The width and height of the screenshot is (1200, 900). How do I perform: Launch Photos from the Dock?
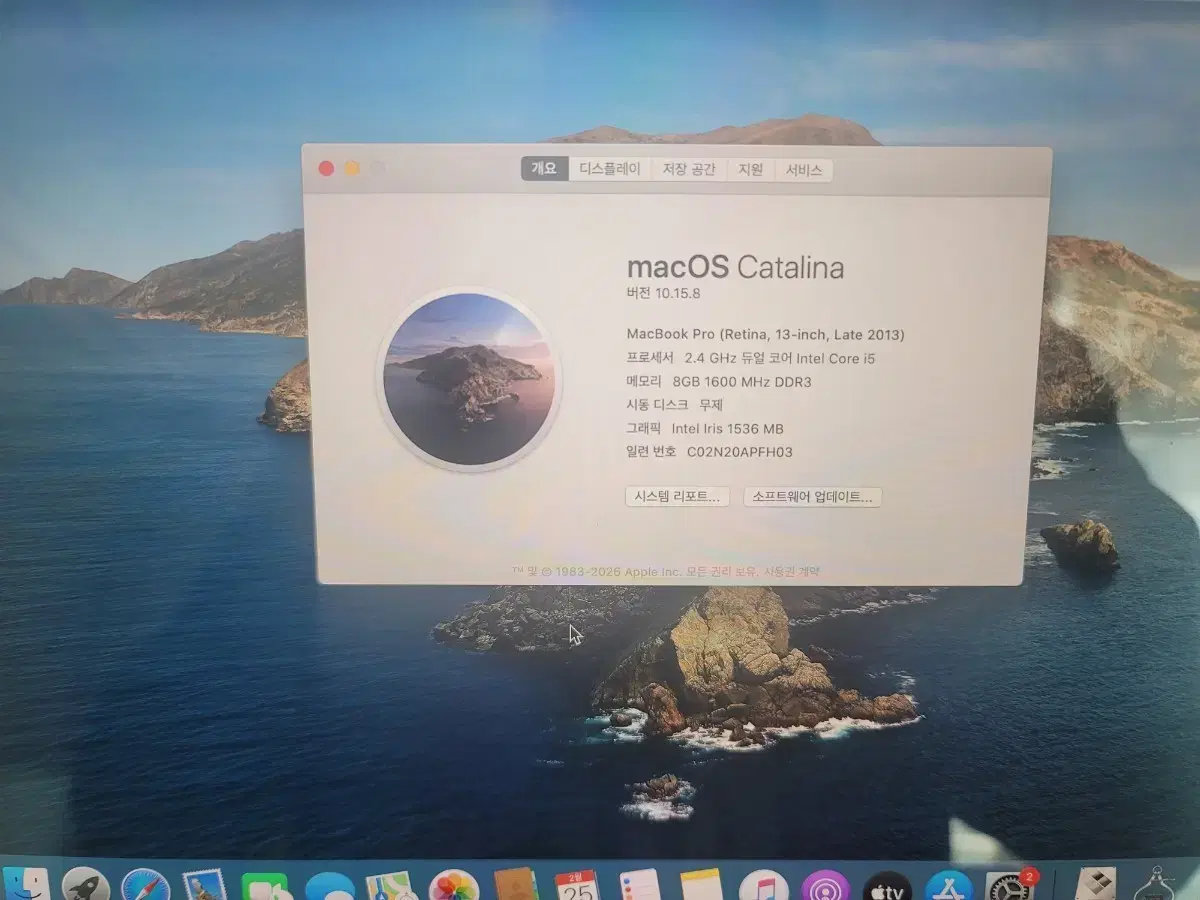(454, 886)
